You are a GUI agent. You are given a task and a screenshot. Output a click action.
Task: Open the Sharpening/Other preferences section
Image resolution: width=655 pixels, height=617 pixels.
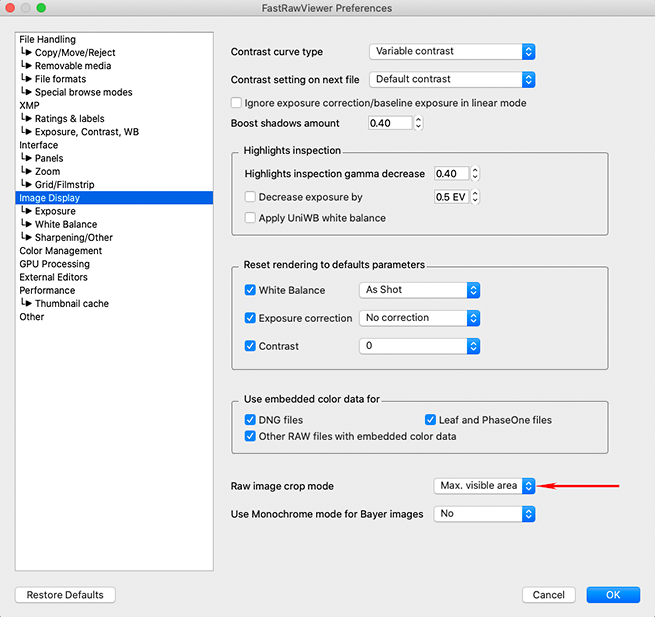click(x=73, y=238)
